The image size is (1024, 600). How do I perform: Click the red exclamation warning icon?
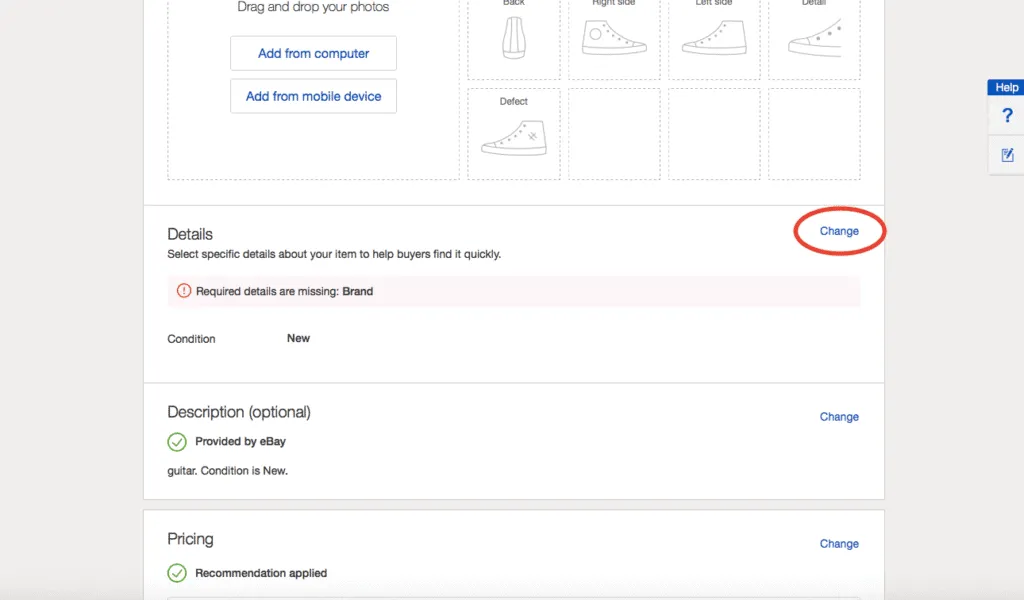click(x=180, y=291)
